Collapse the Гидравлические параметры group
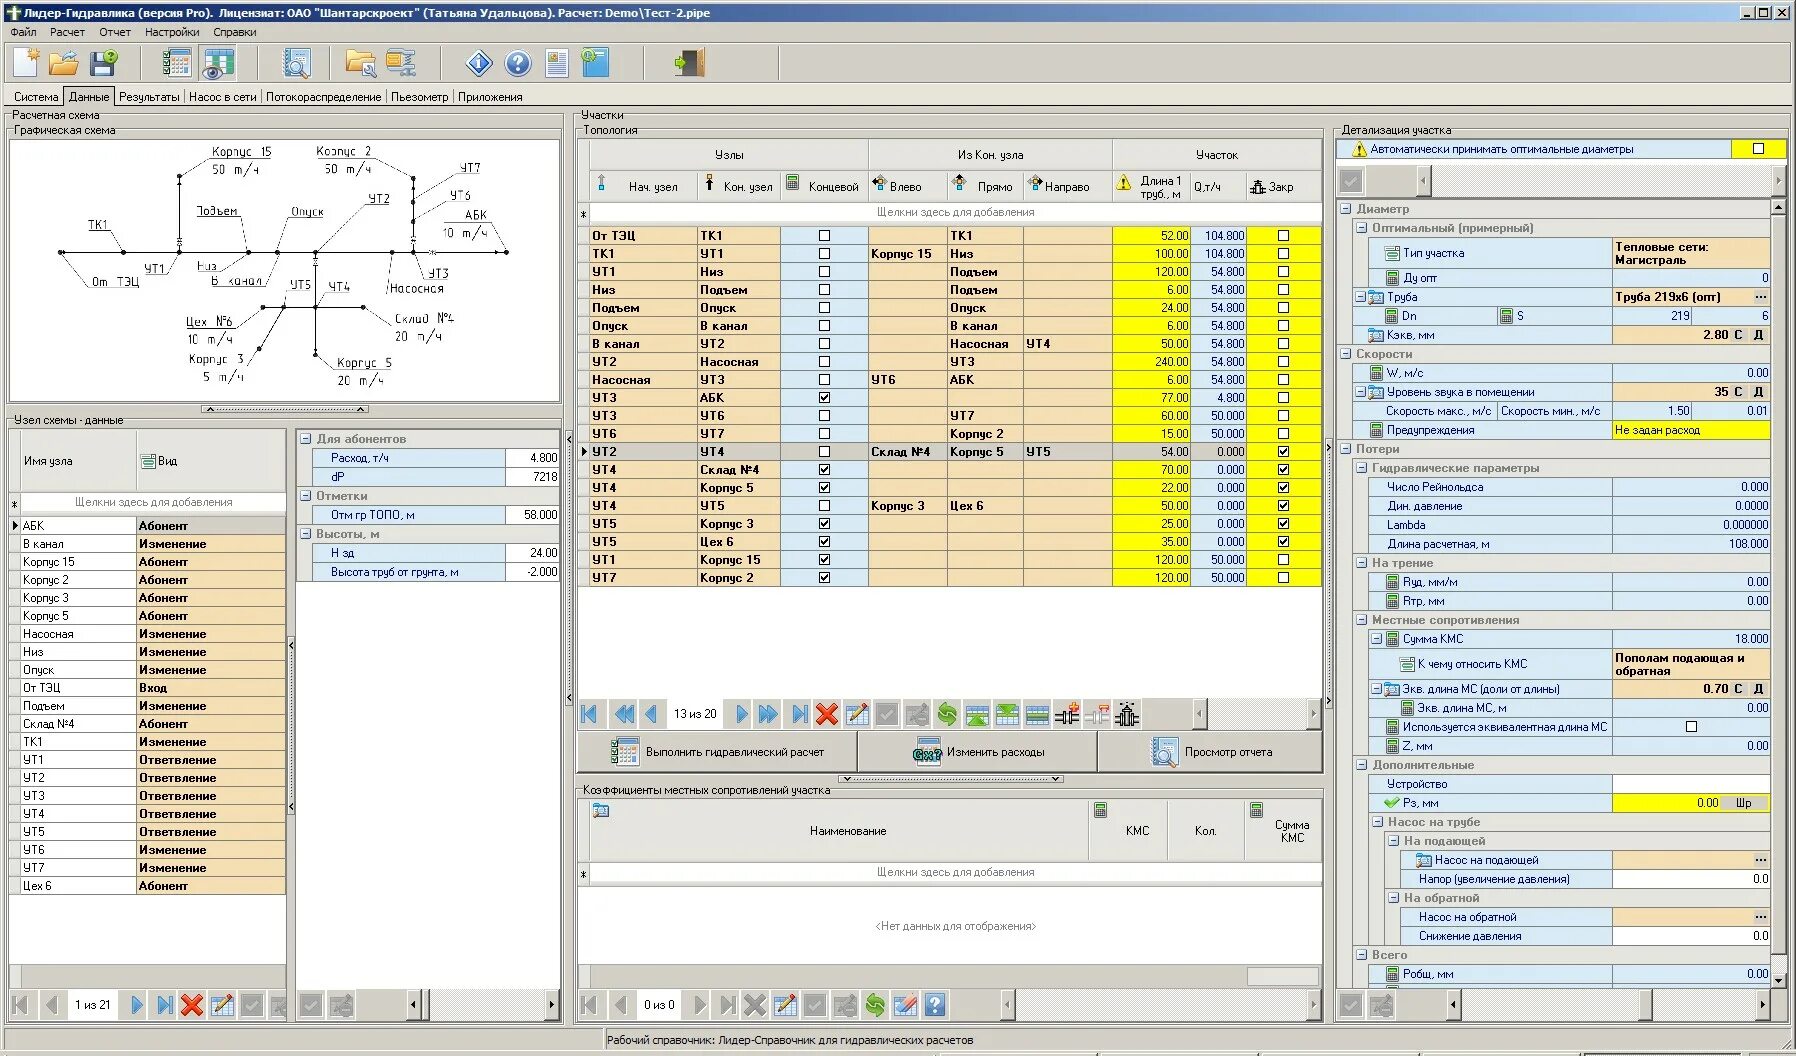 coord(1361,468)
